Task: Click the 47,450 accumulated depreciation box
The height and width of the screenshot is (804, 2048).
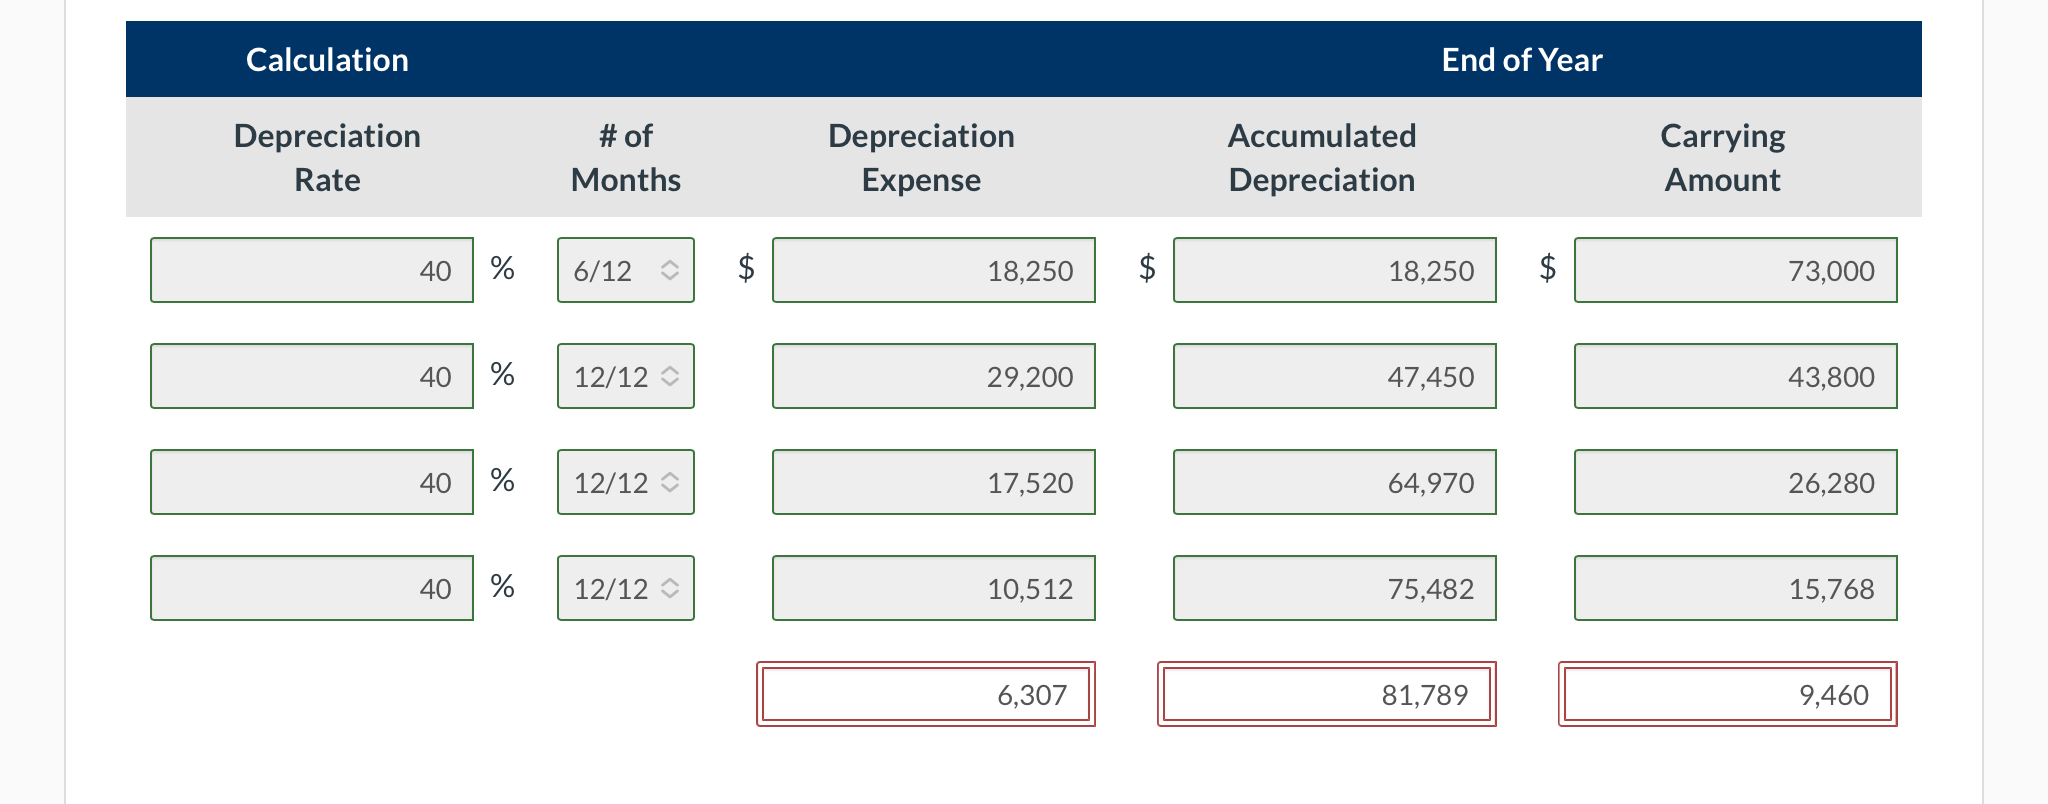Action: 1335,376
